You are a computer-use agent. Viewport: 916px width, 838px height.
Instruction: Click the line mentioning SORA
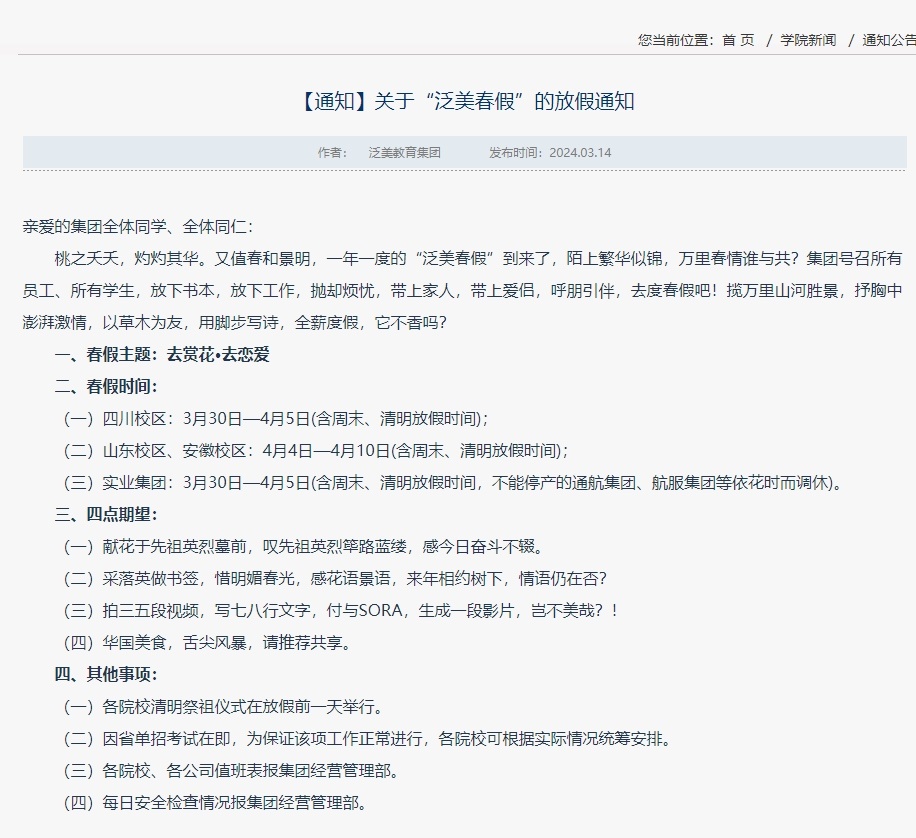point(341,611)
